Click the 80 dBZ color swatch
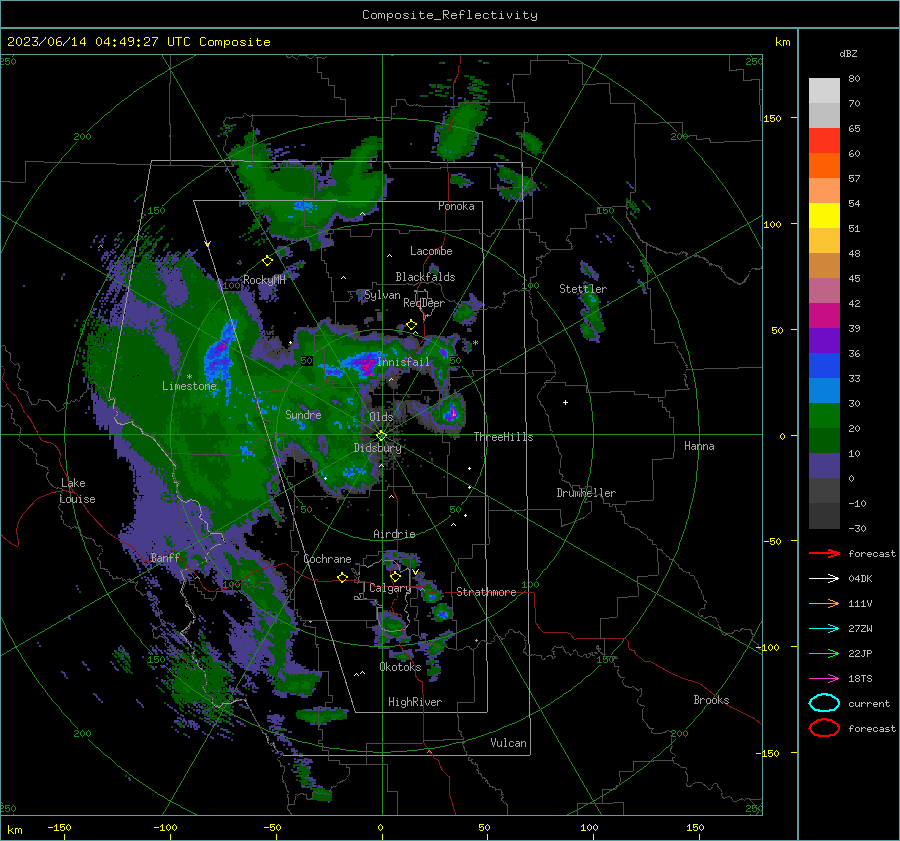The height and width of the screenshot is (841, 900). tap(824, 90)
